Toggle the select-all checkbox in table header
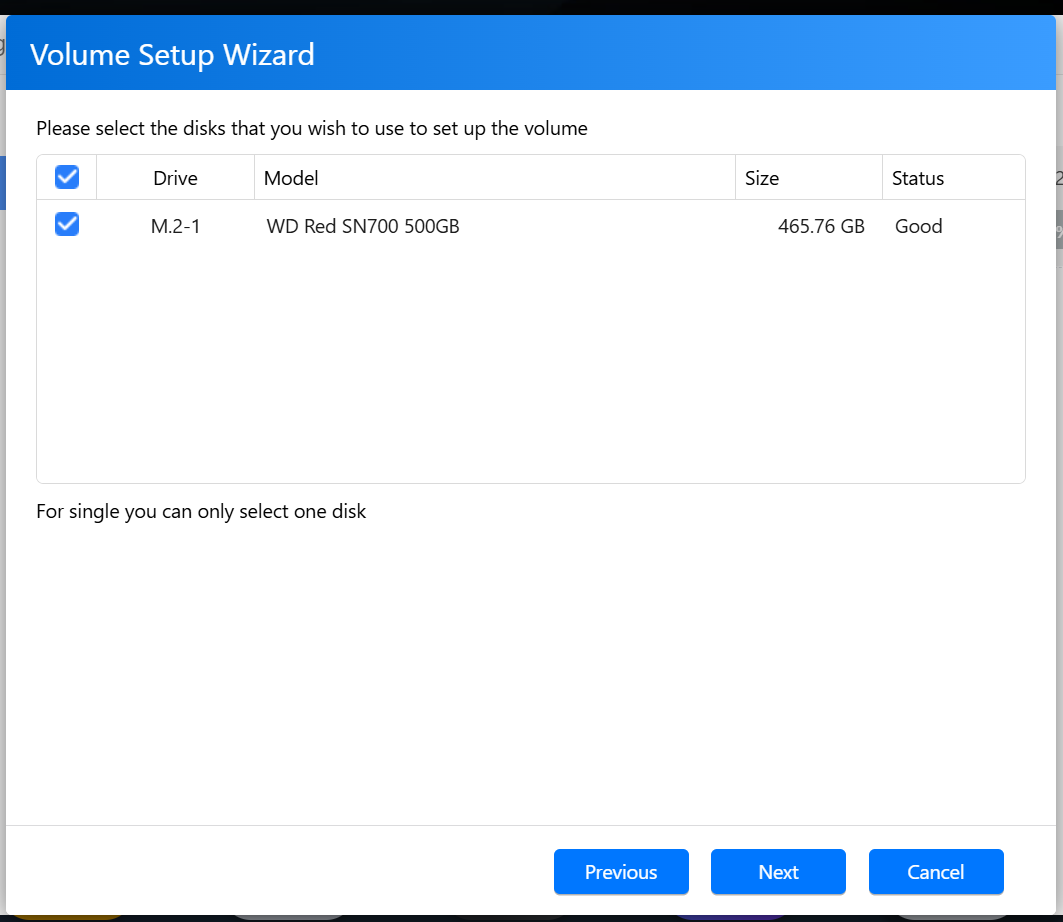The height and width of the screenshot is (922, 1063). 66,177
